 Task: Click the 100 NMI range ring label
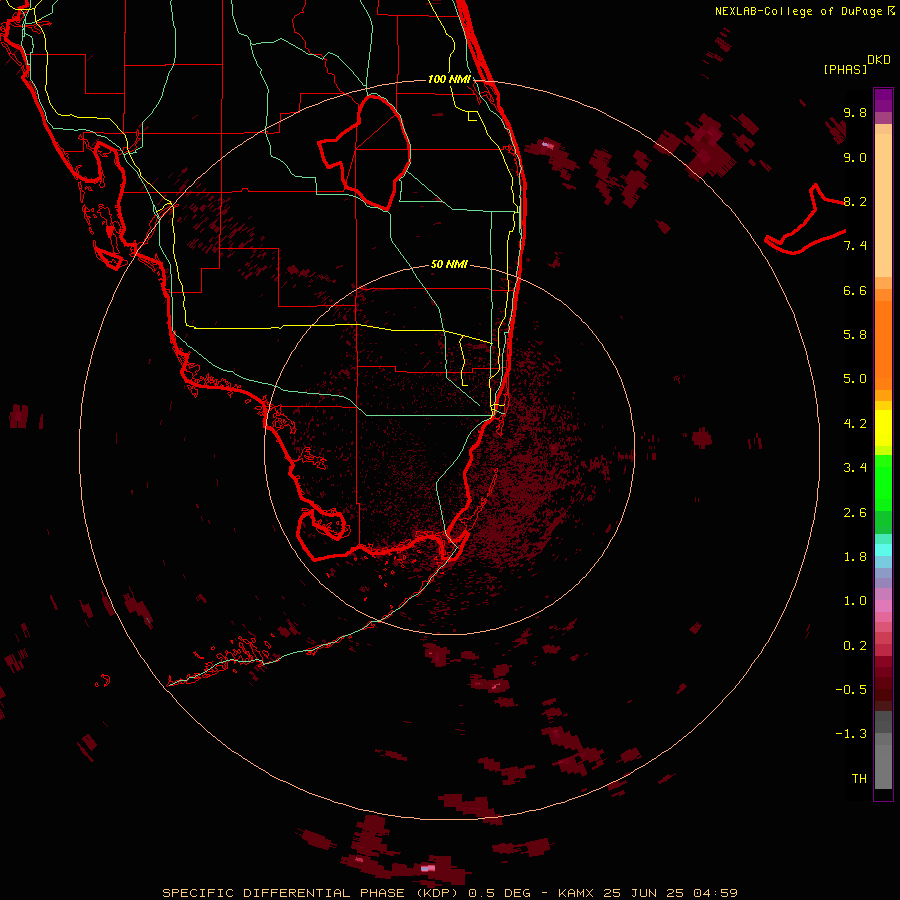(449, 79)
